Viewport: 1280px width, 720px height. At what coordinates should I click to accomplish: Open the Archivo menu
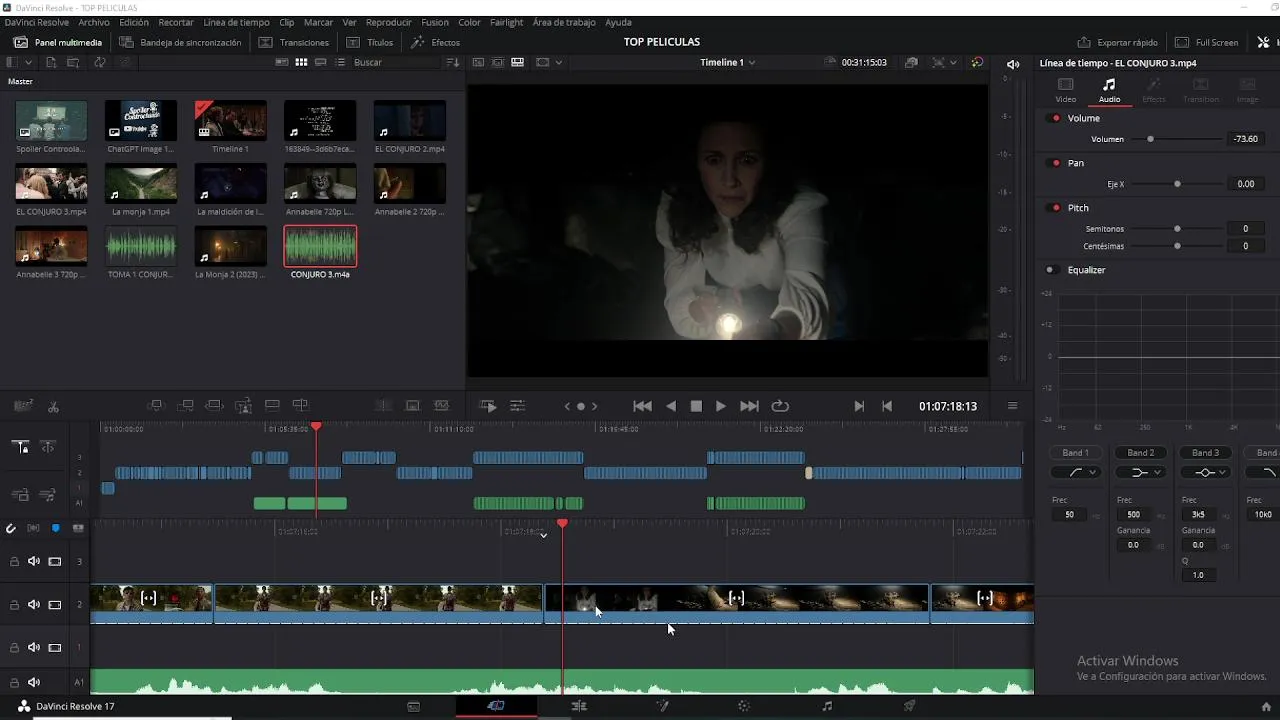click(94, 22)
